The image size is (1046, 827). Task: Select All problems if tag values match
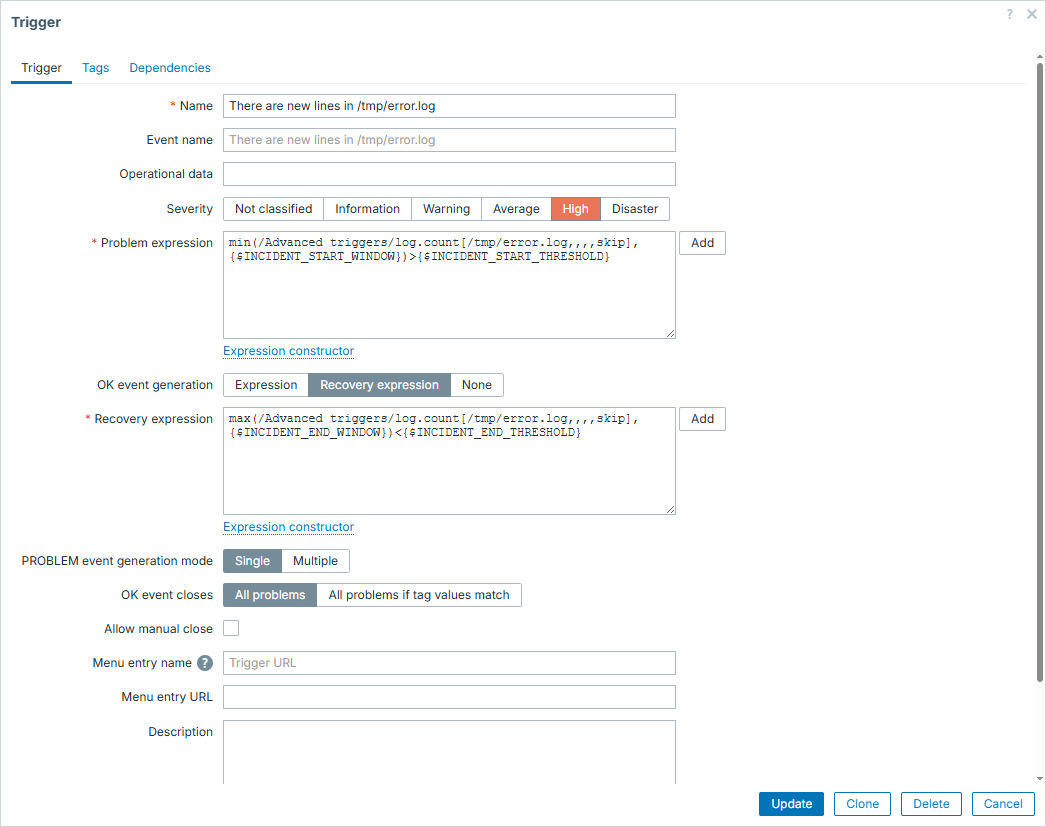coord(419,595)
